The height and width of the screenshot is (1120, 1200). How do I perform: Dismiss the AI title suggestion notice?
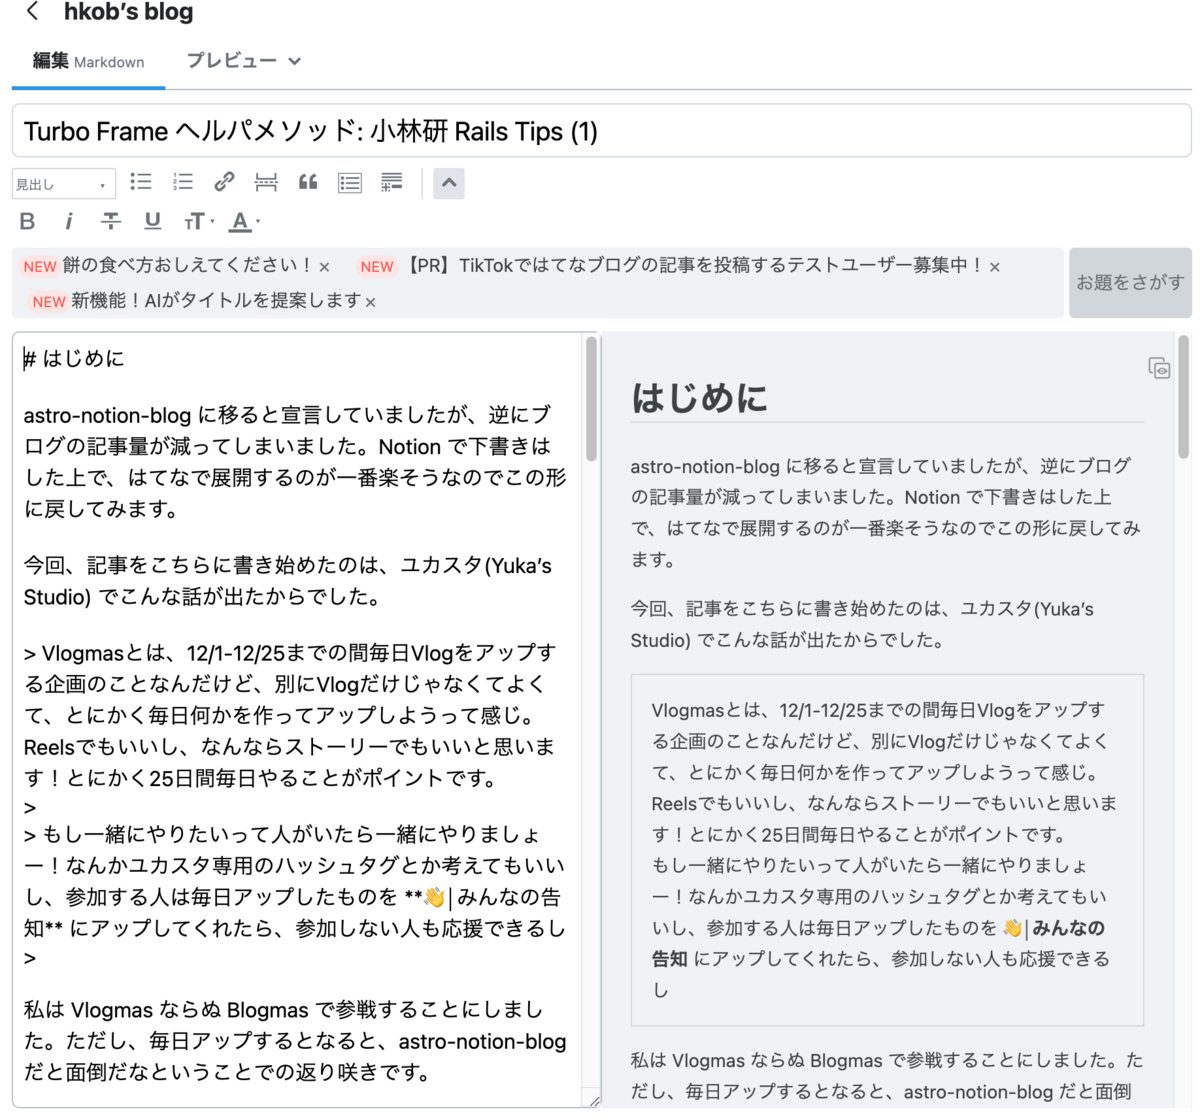tap(371, 302)
